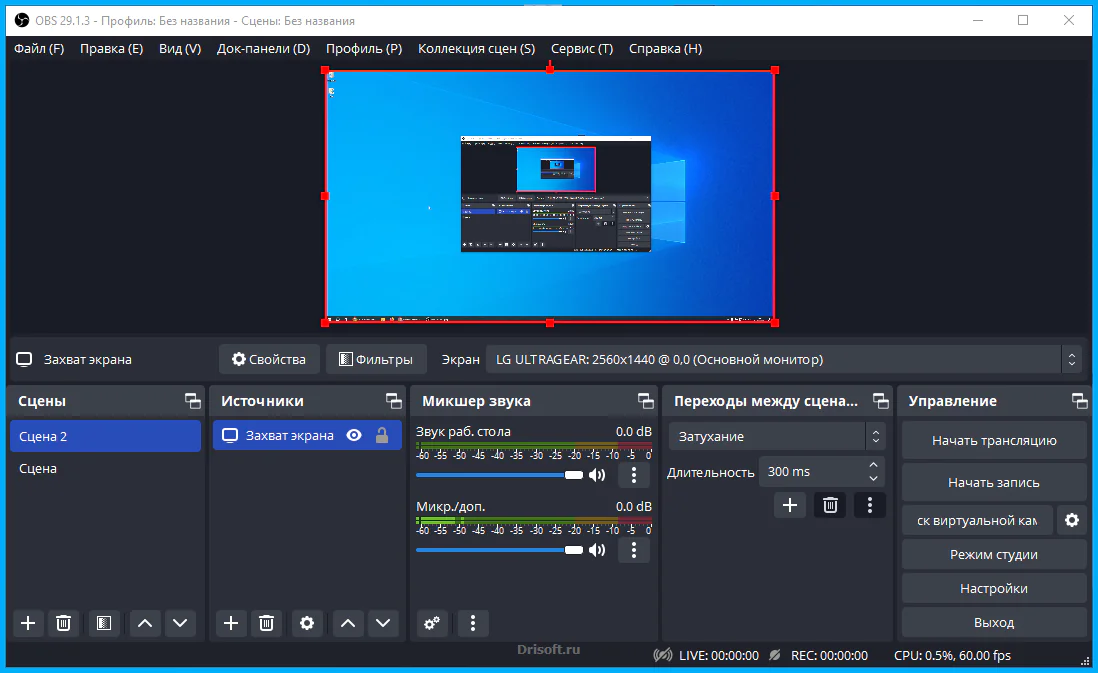Click the Начать запись button

pyautogui.click(x=993, y=481)
